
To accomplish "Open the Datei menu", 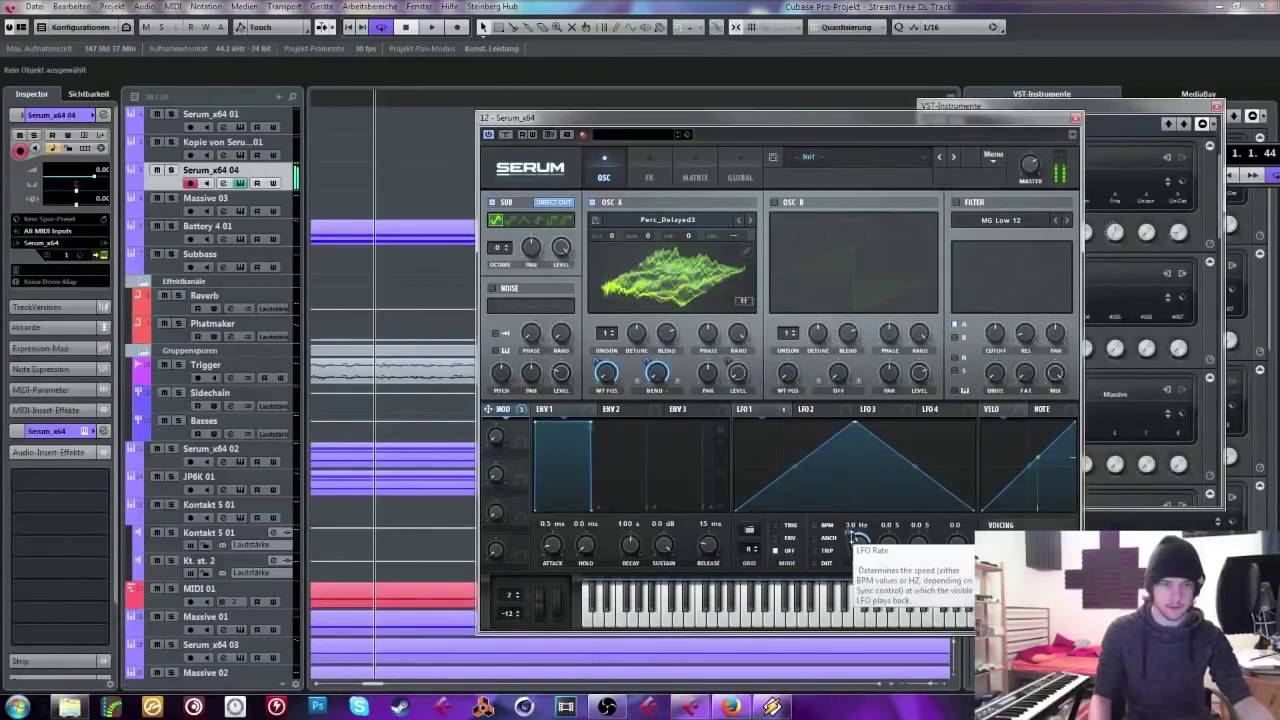I will [34, 6].
